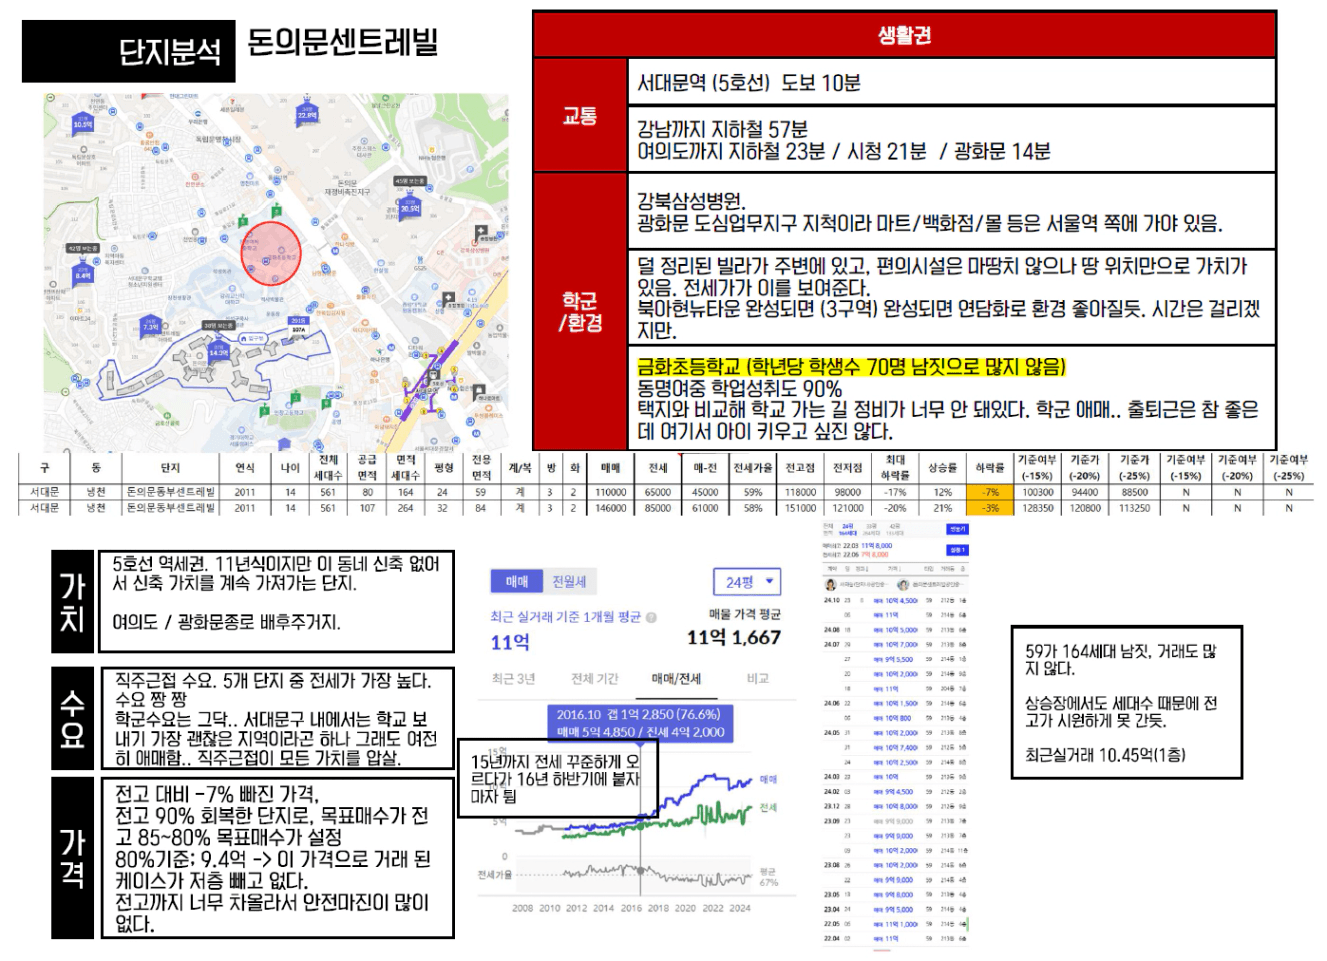Click the 65000 전세 cell
Screen dimensions: 1327x961
click(657, 492)
